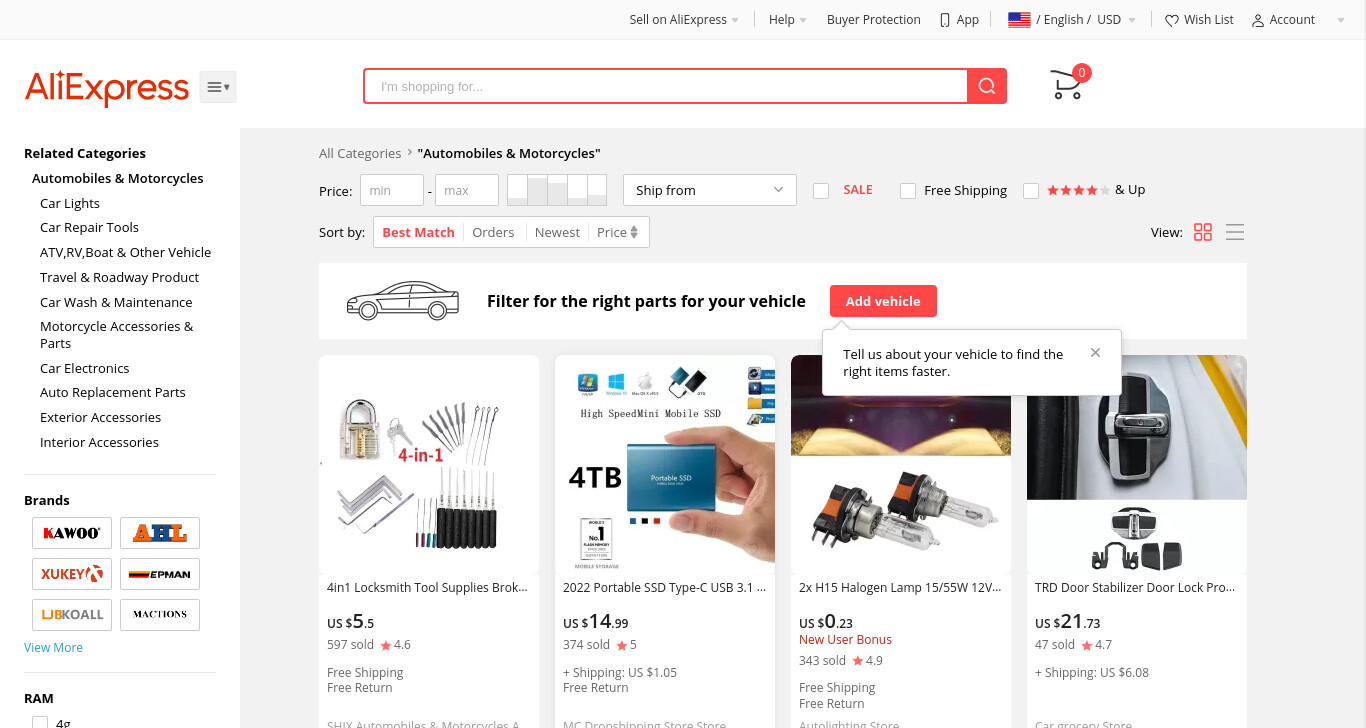Expand the Sell on AliExpress menu
Screen dimensions: 1366x728
click(684, 20)
